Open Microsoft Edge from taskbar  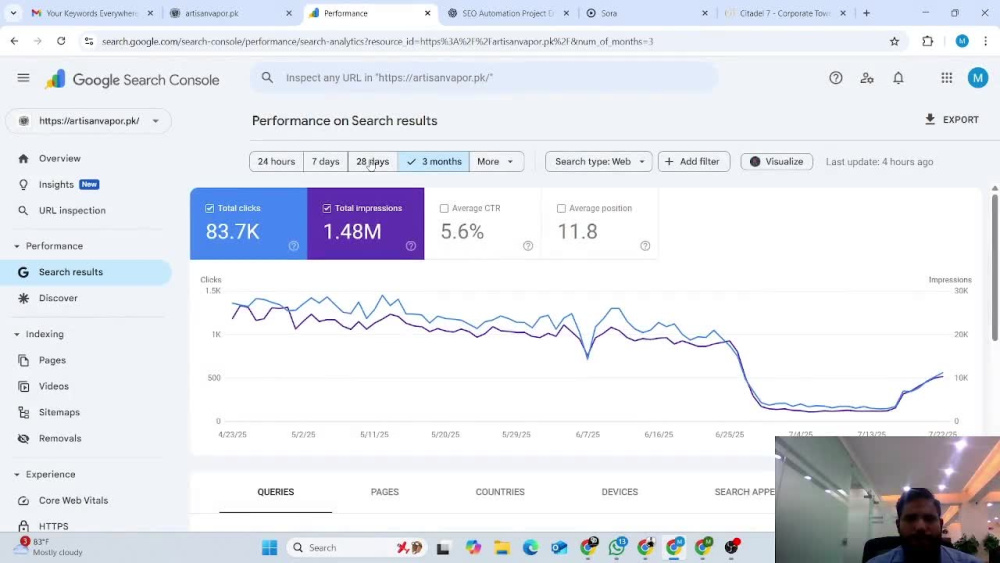coord(531,548)
